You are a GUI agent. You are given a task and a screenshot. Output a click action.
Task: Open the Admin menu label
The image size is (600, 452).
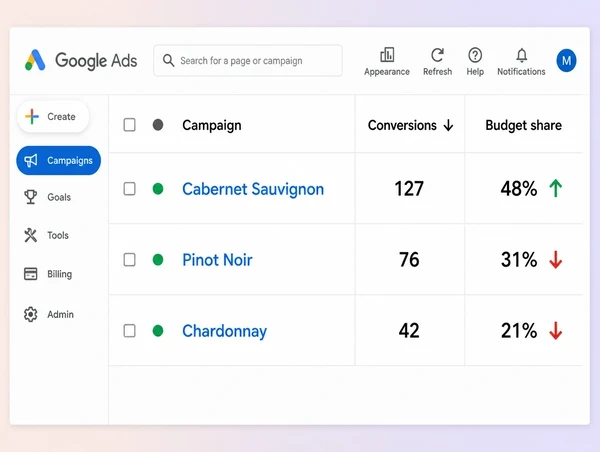tap(60, 314)
